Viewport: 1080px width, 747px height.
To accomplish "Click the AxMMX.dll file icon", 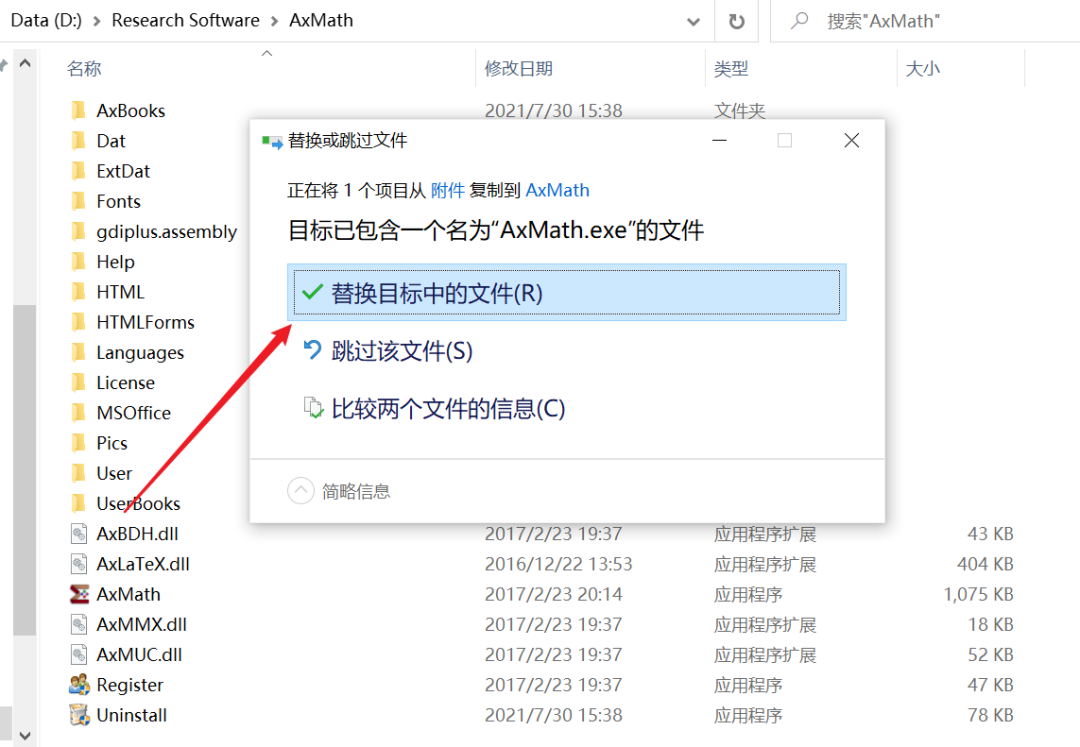I will [x=79, y=624].
